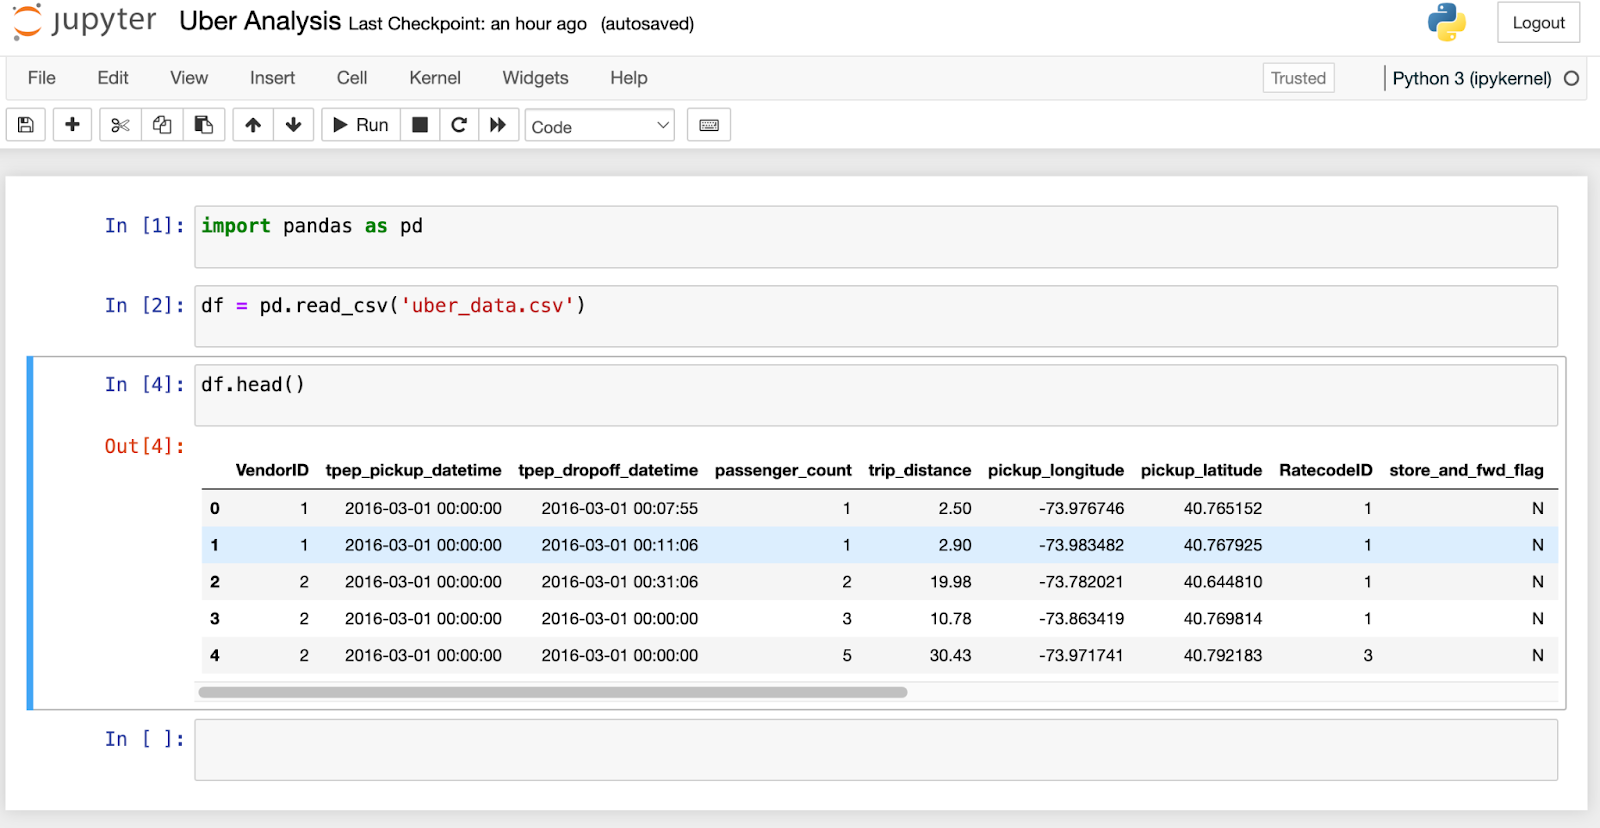Restart kernel and rerun all cells icon
Screen dimensions: 1600x828
pyautogui.click(x=498, y=125)
